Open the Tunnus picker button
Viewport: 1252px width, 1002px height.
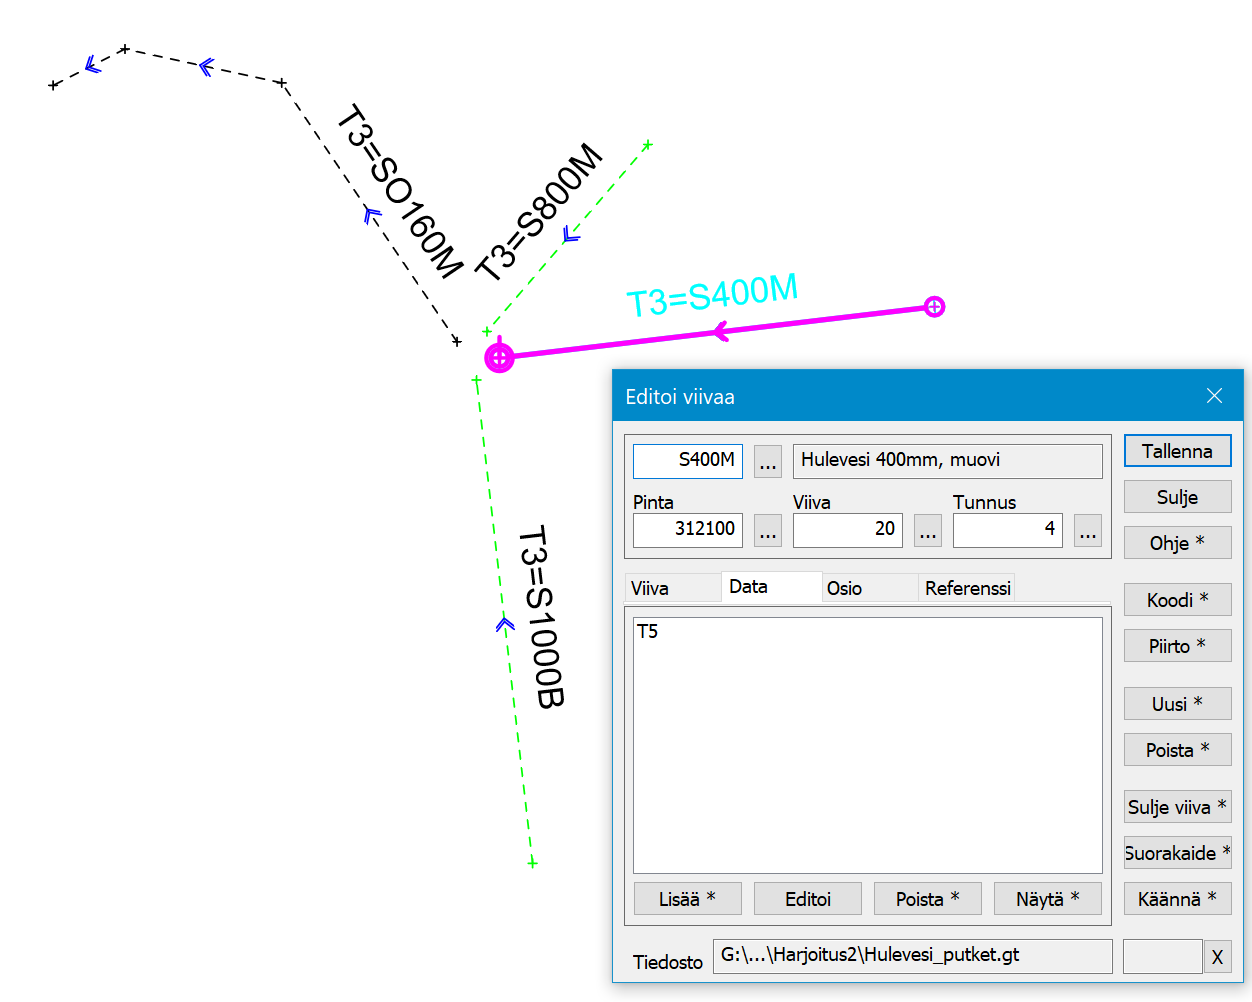[1088, 530]
